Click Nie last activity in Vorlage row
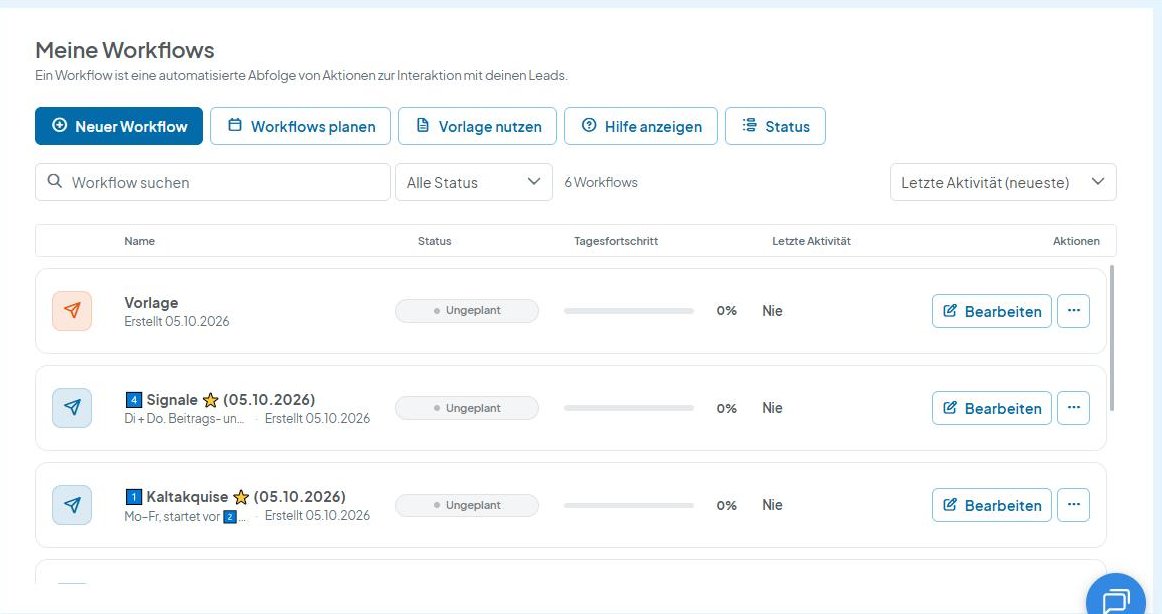1162x614 pixels. pos(772,311)
